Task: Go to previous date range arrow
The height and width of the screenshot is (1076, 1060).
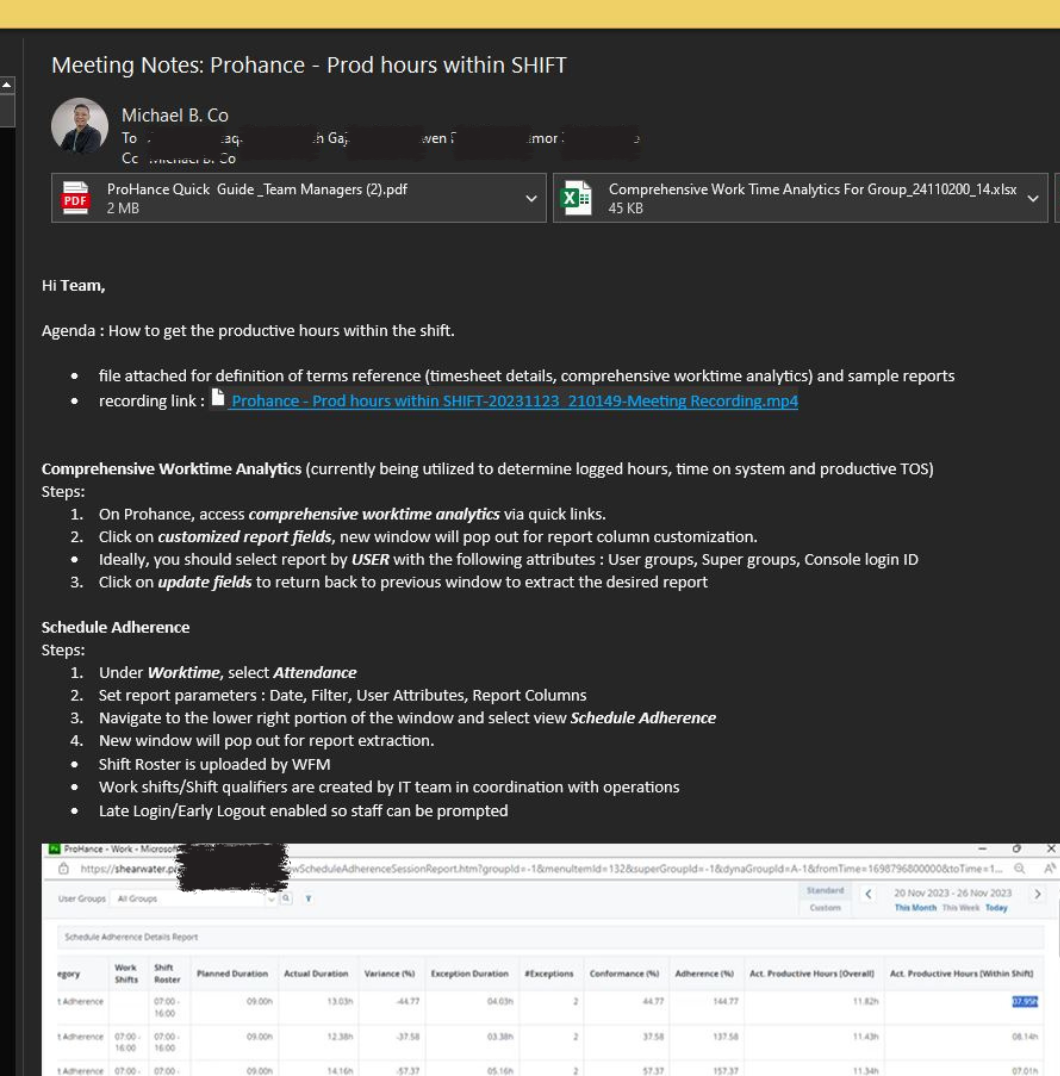Action: click(869, 894)
